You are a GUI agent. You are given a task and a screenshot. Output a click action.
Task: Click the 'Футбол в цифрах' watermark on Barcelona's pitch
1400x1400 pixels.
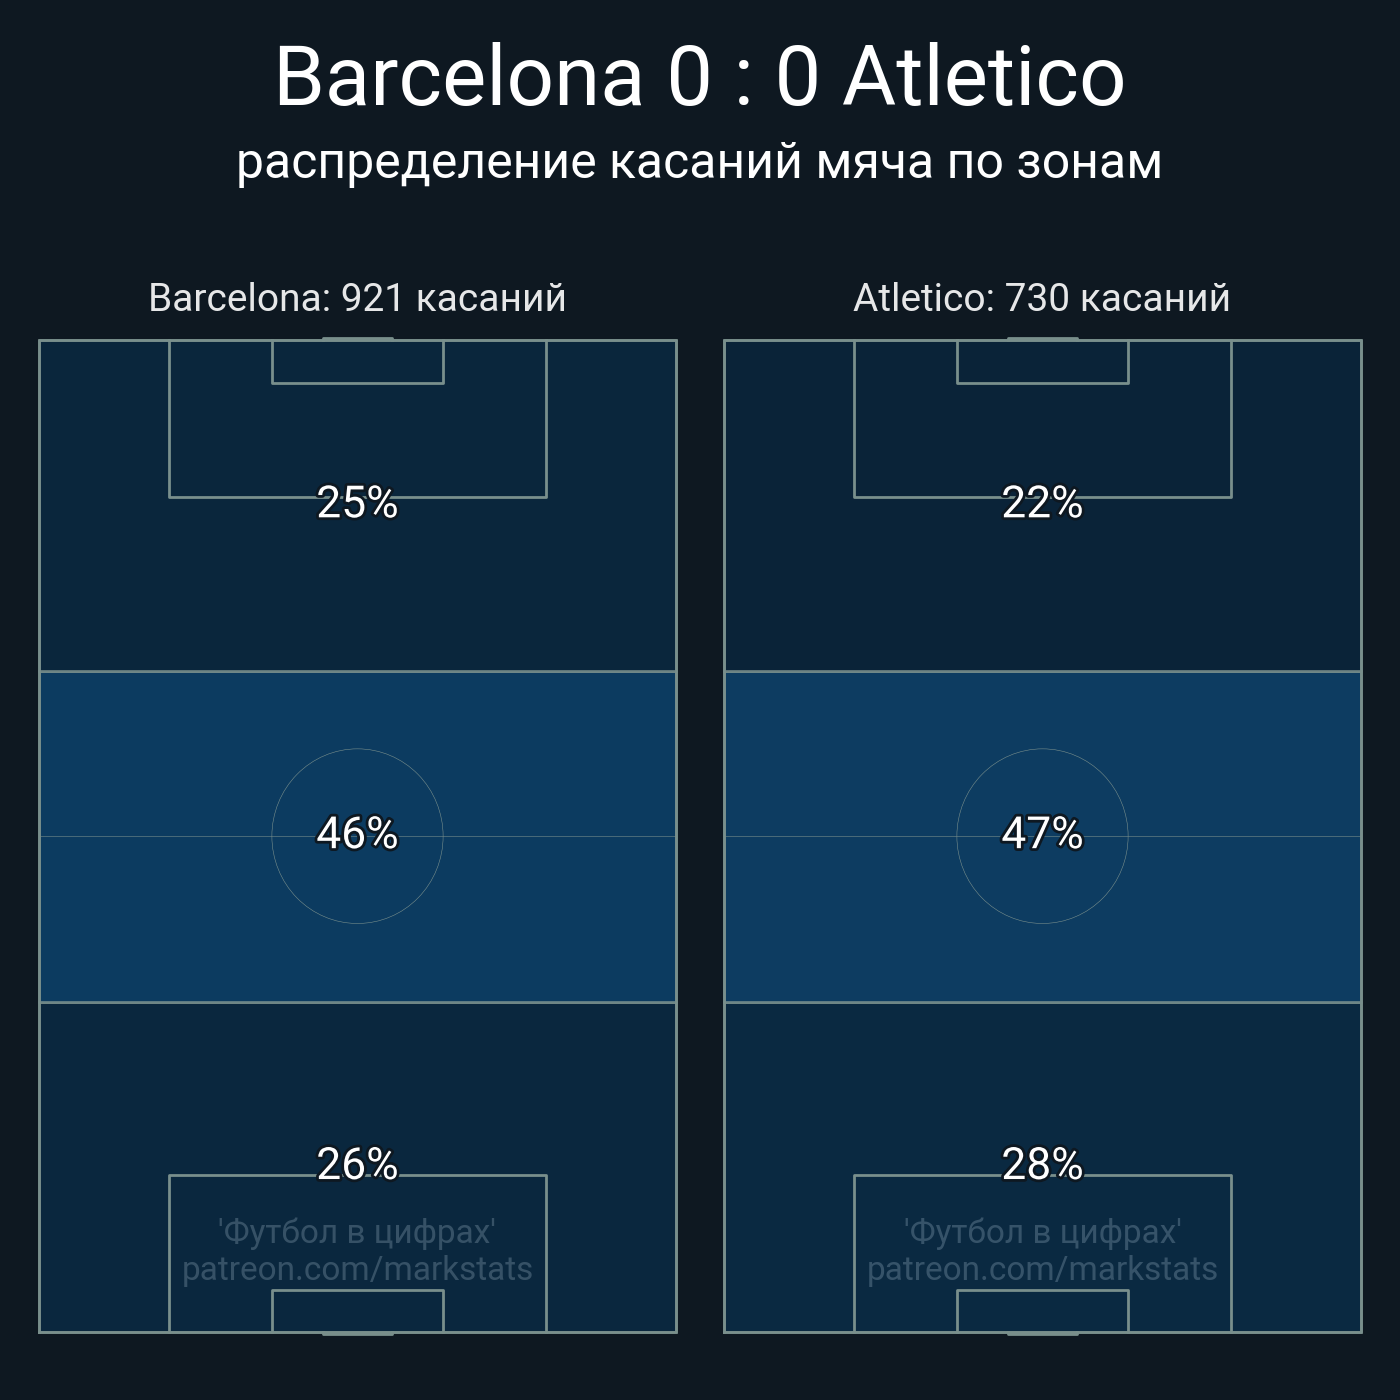point(357,1231)
